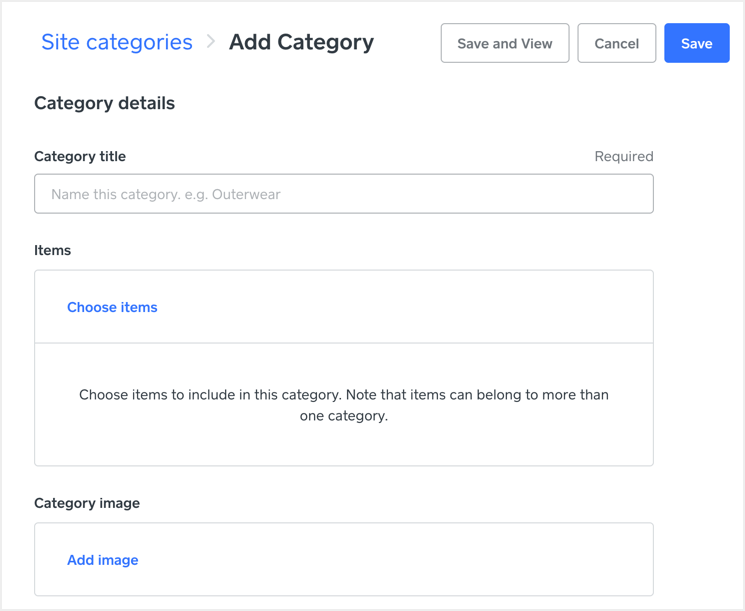Click the blank area below the Items description

(x=343, y=447)
